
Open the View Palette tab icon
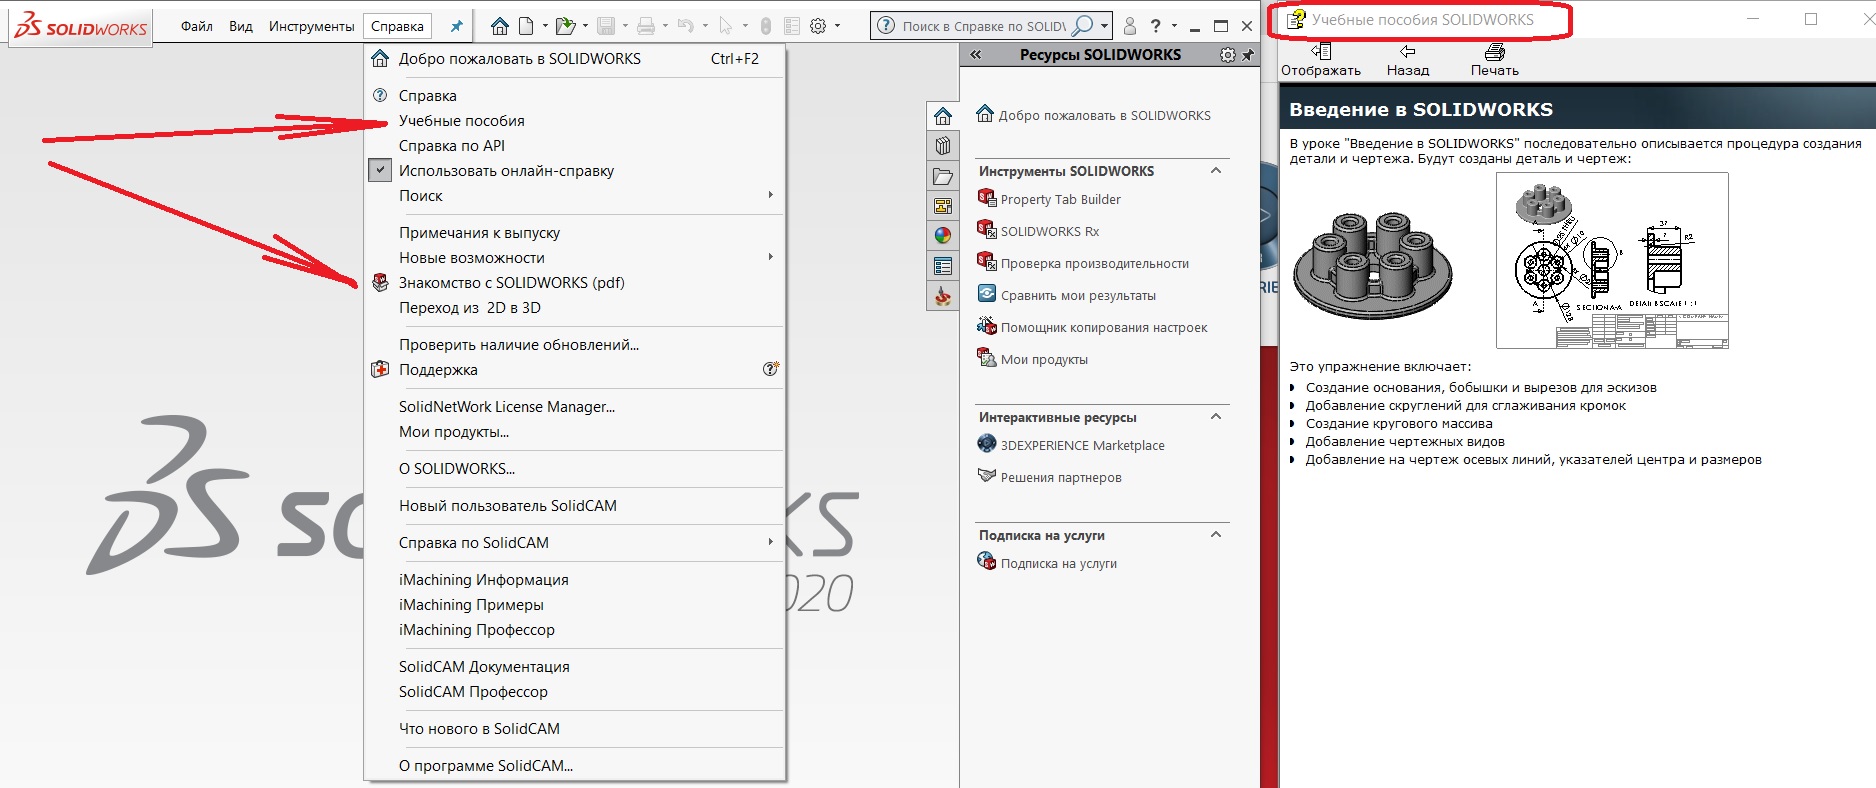pyautogui.click(x=943, y=206)
